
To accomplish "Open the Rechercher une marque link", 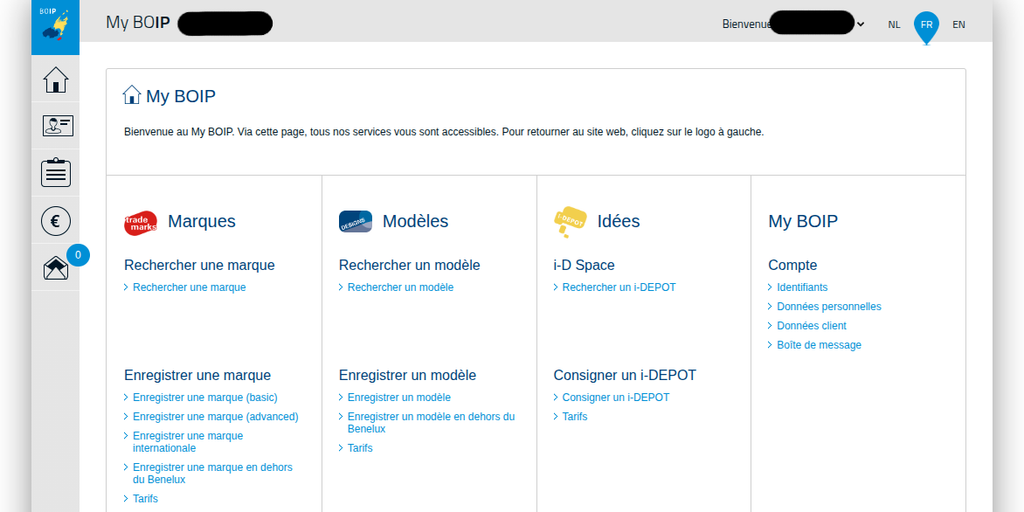I will point(189,287).
